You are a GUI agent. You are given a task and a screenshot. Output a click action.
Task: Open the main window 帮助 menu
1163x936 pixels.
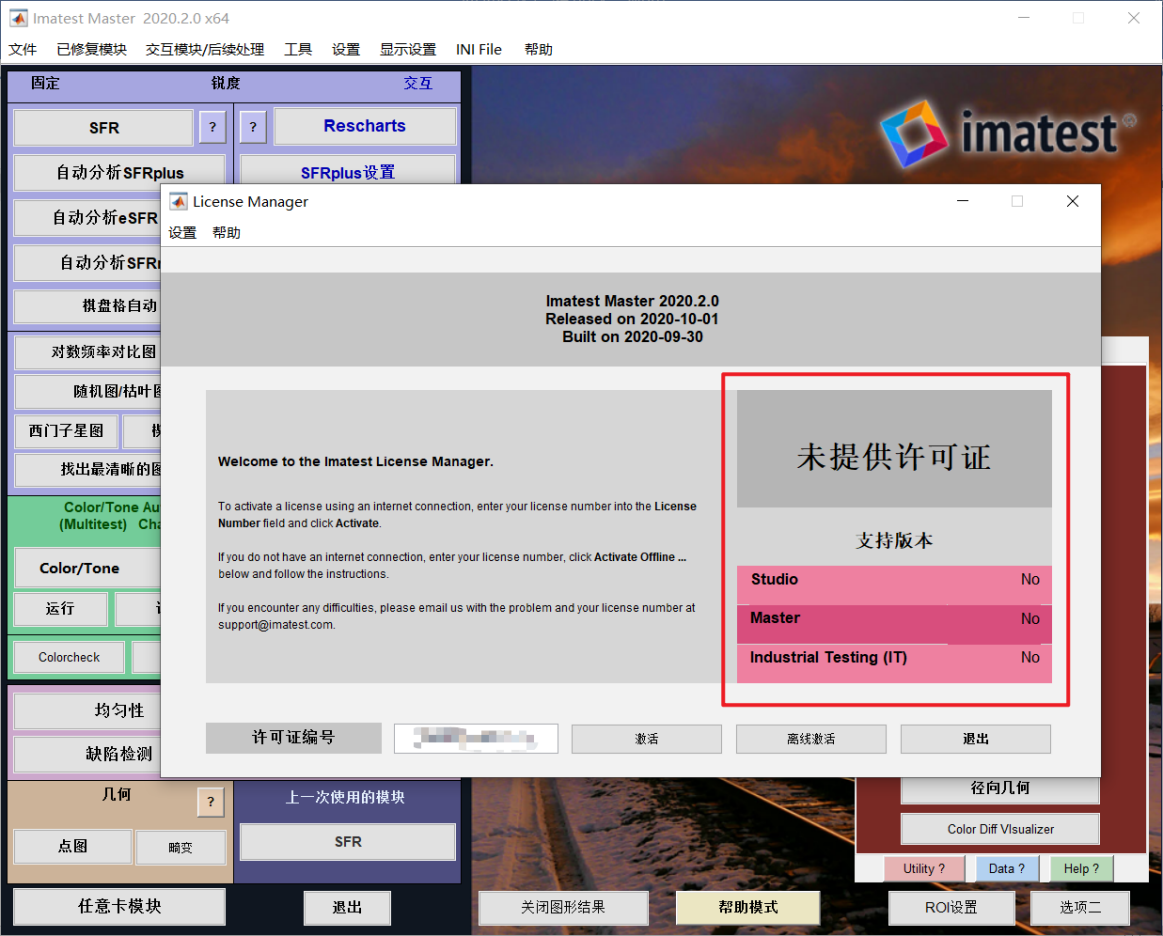(x=538, y=50)
